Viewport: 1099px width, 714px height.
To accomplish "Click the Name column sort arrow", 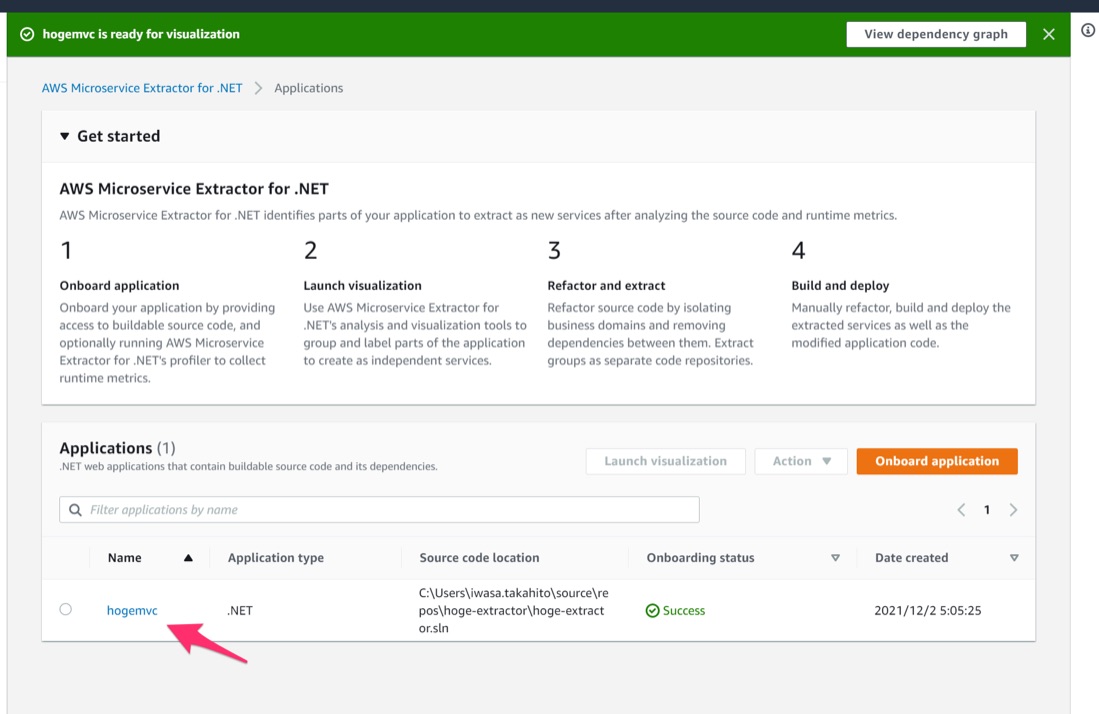I will (188, 558).
